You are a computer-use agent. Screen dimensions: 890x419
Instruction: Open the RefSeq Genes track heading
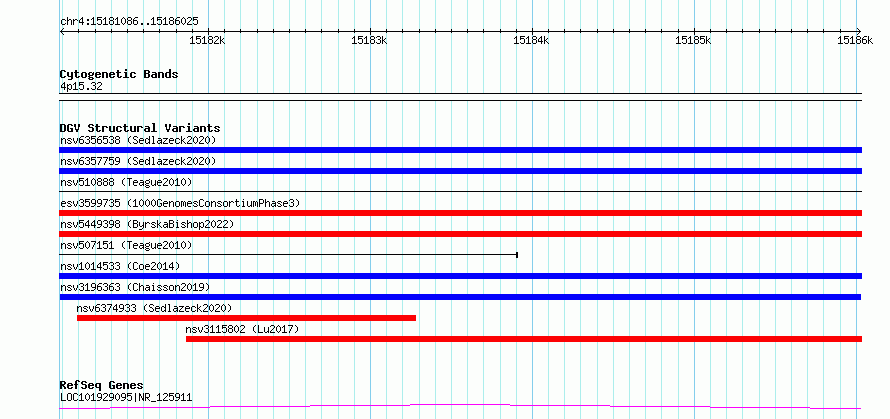click(102, 386)
